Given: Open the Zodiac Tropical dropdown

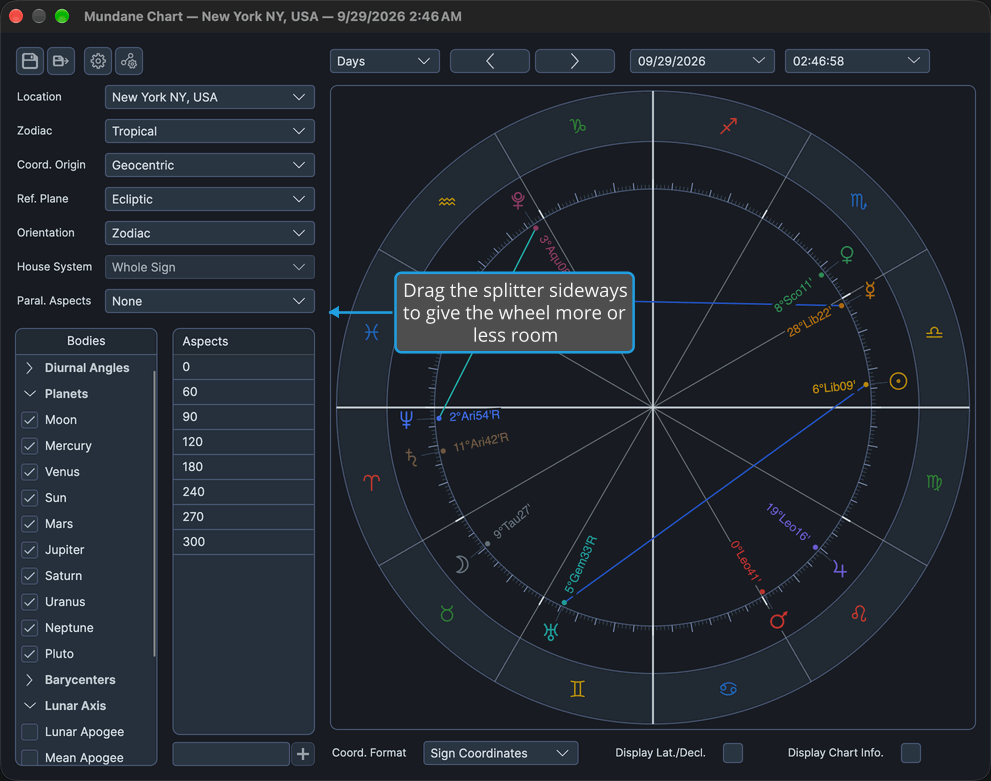Looking at the screenshot, I should click(x=209, y=131).
